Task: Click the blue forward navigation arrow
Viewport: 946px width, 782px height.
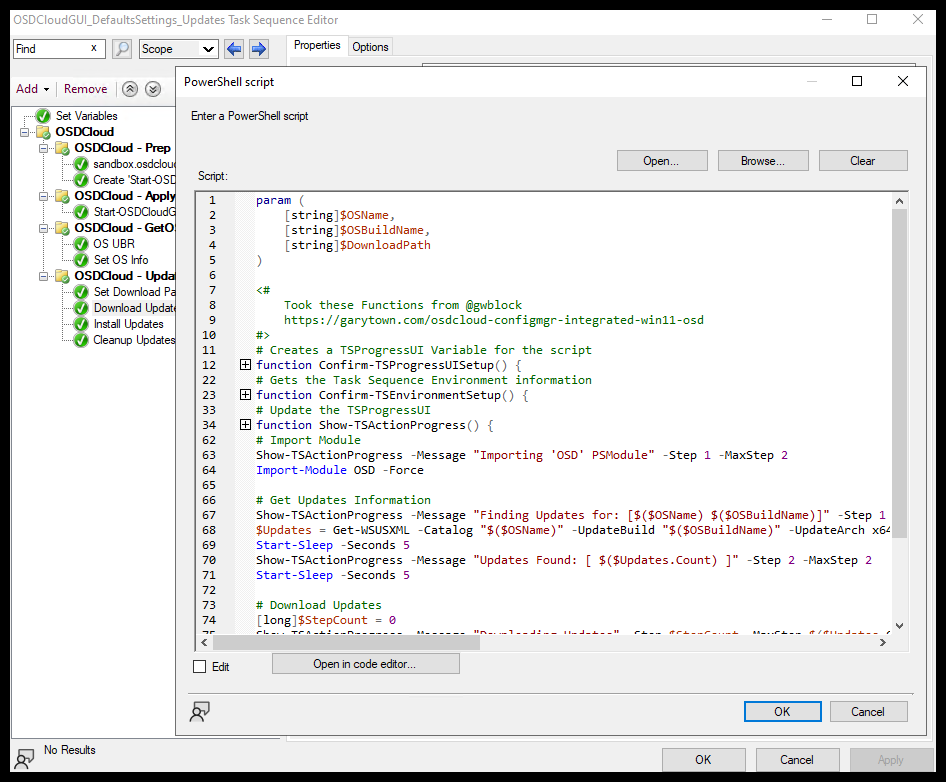Action: [257, 48]
